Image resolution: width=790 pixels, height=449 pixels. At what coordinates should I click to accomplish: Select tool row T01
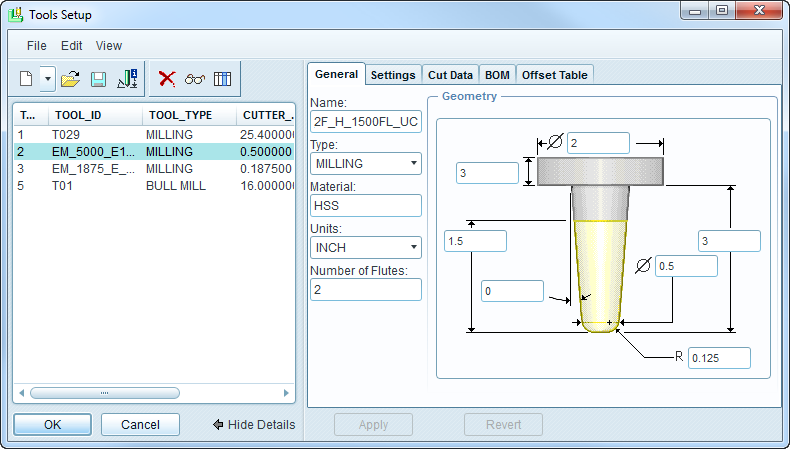[154, 186]
